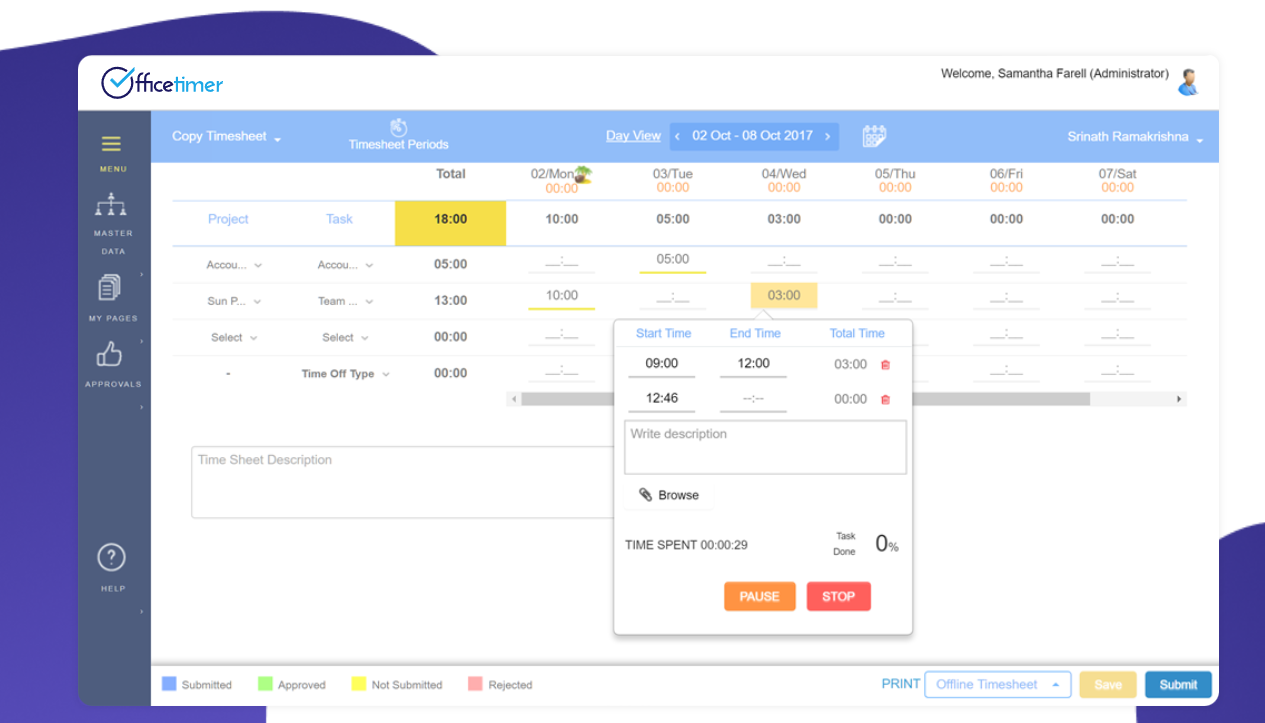Open Offline Timesheet print dropdown
Image resolution: width=1265 pixels, height=723 pixels.
coord(997,685)
